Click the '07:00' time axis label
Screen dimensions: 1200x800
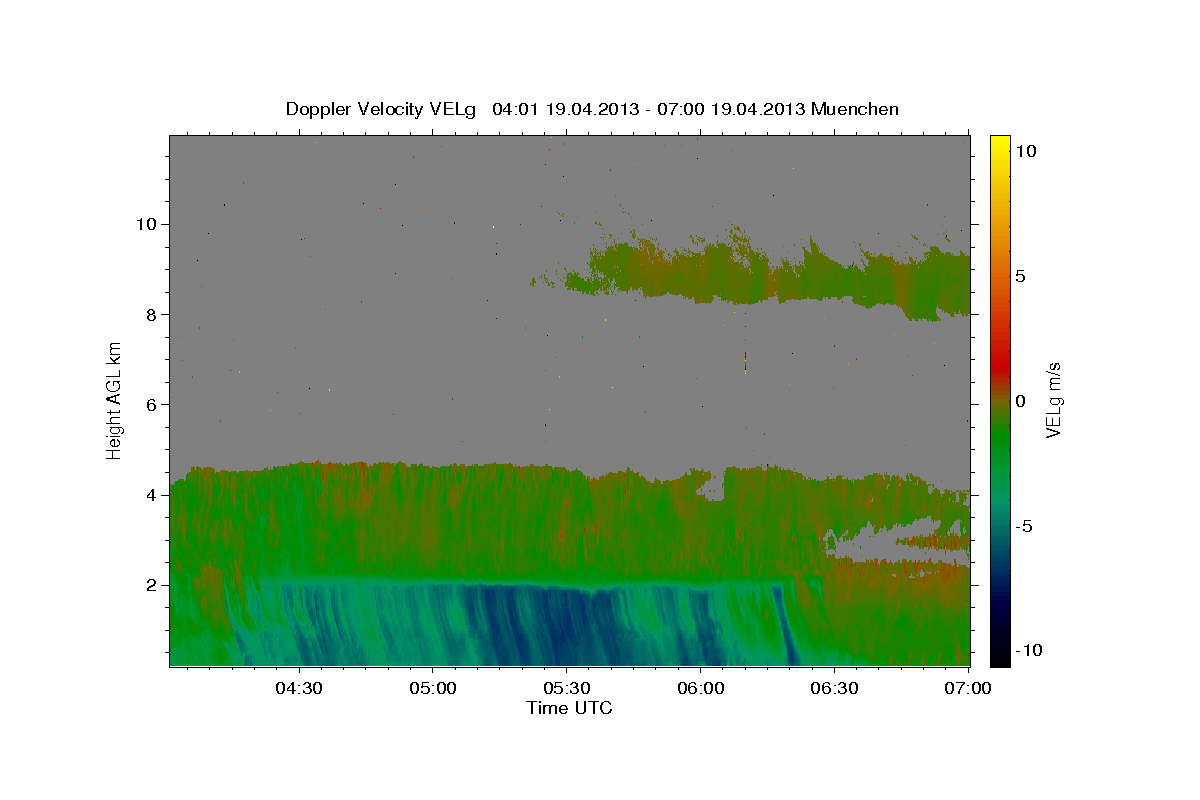[x=968, y=689]
